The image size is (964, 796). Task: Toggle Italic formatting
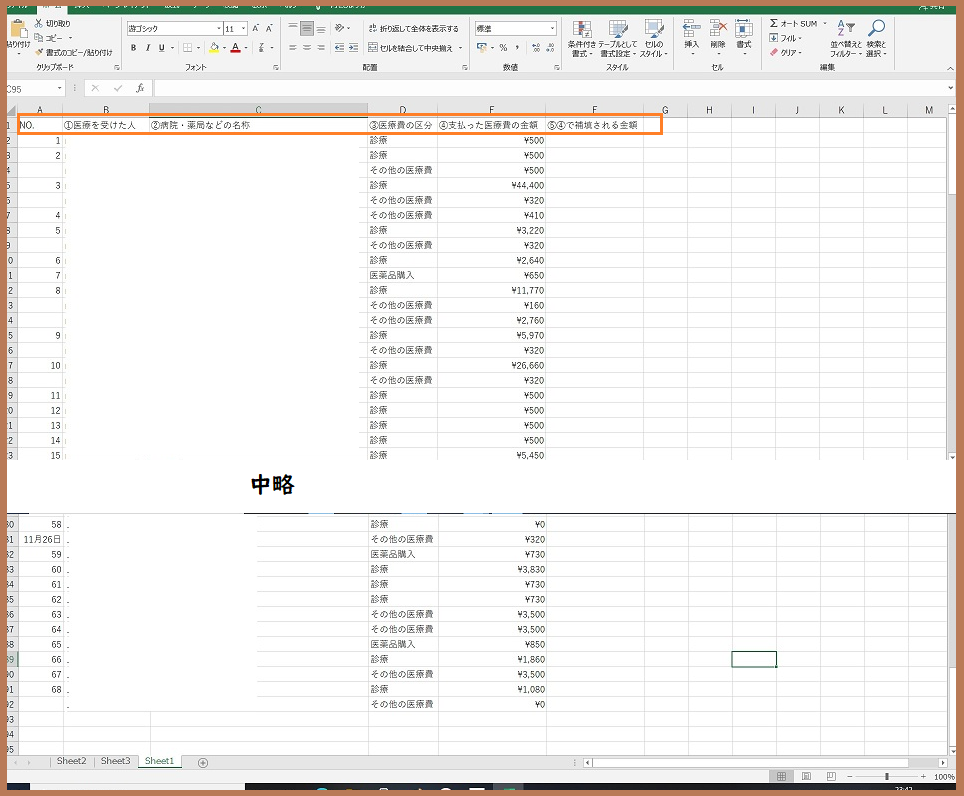(148, 47)
